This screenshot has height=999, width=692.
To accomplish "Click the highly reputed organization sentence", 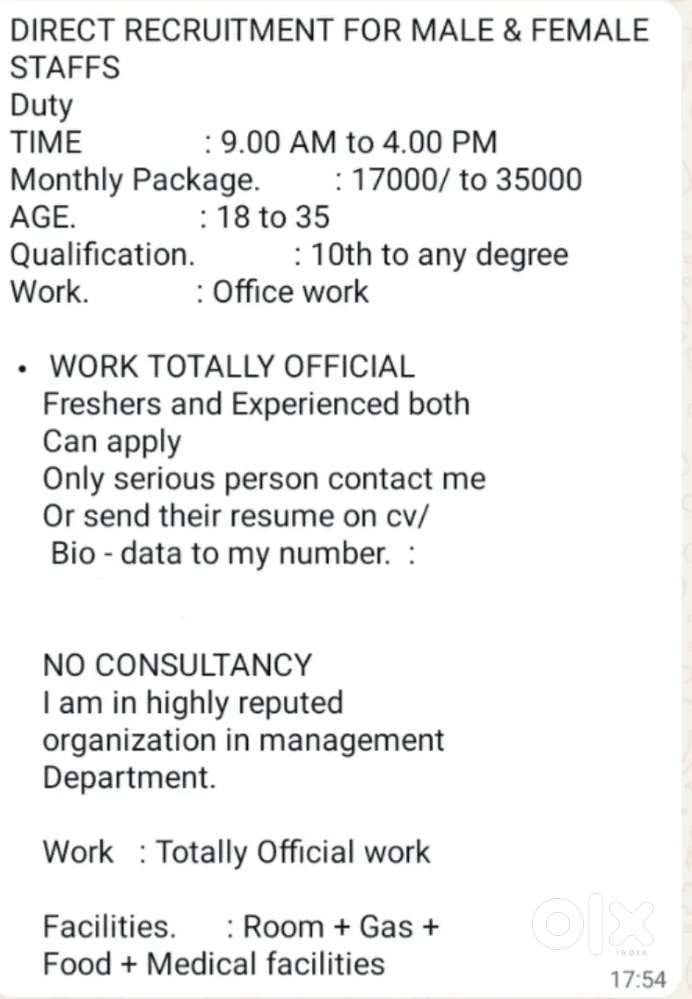I will [243, 740].
